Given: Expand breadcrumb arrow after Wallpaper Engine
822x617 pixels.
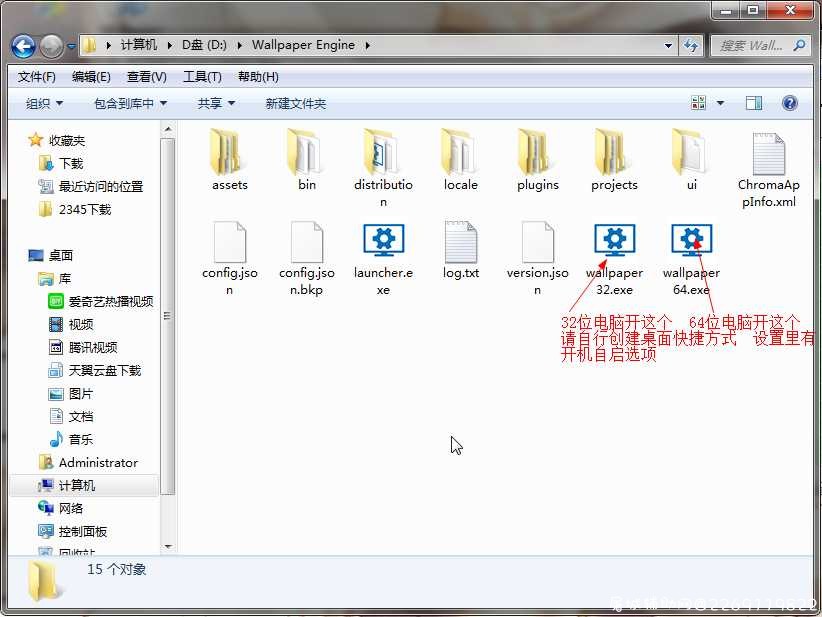Looking at the screenshot, I should (367, 46).
